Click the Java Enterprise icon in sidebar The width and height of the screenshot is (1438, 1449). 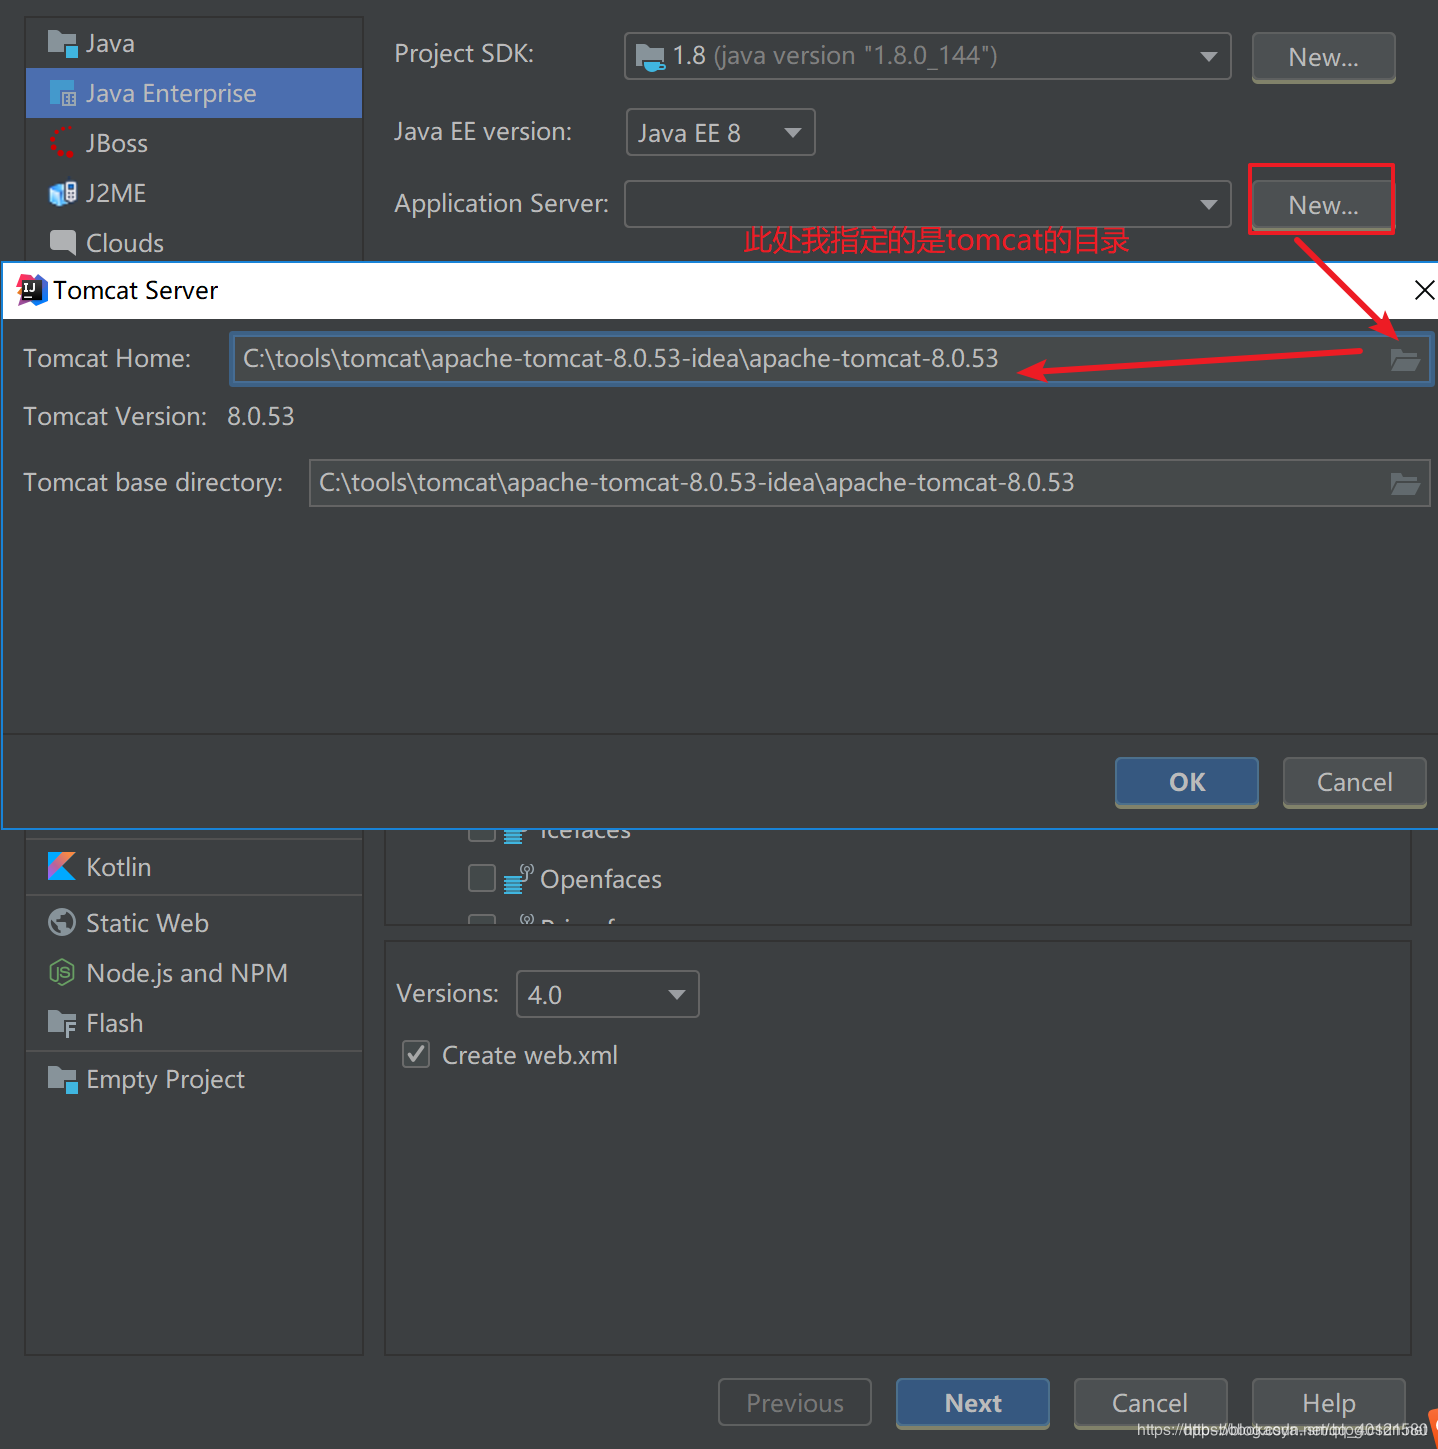62,93
